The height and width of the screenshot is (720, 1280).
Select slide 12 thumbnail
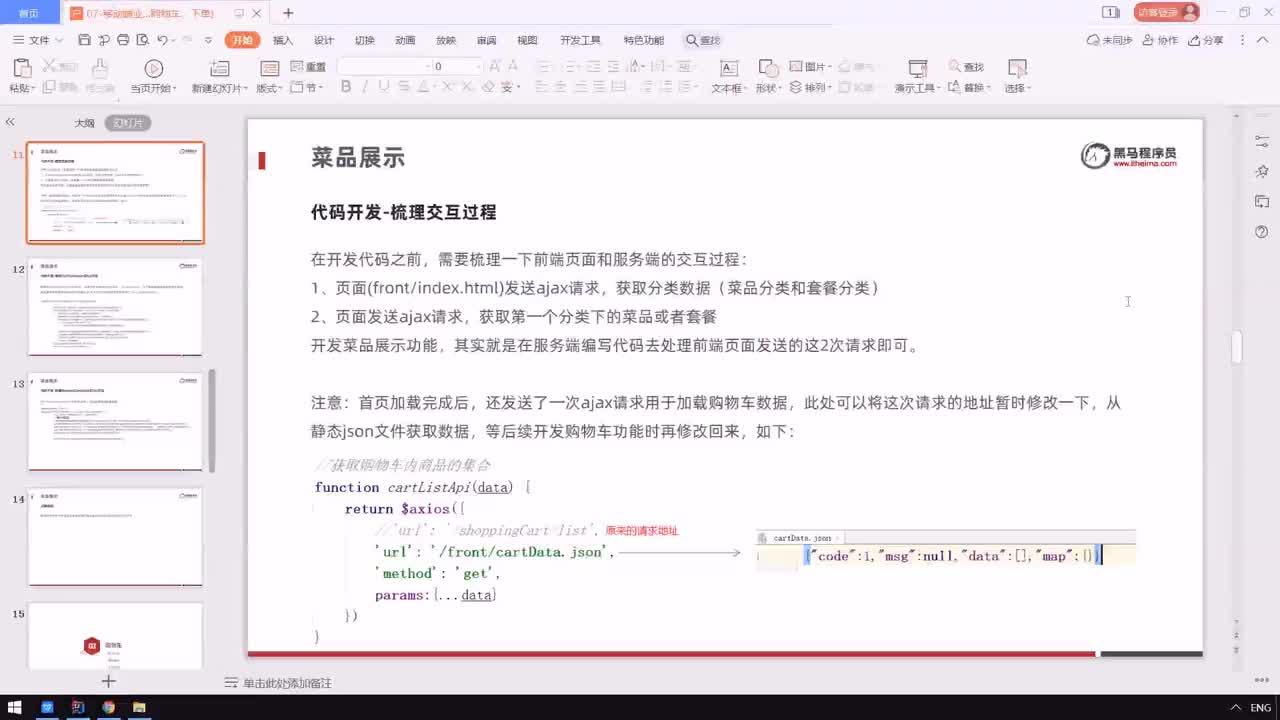(x=115, y=307)
